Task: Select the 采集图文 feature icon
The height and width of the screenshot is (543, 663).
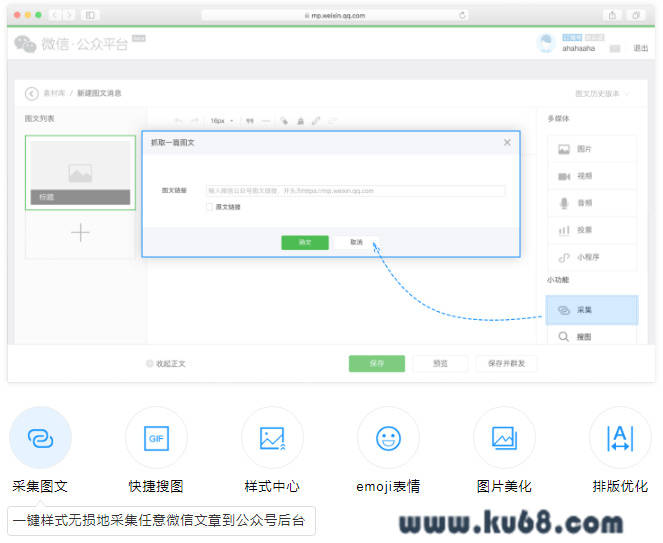Action: tap(40, 438)
